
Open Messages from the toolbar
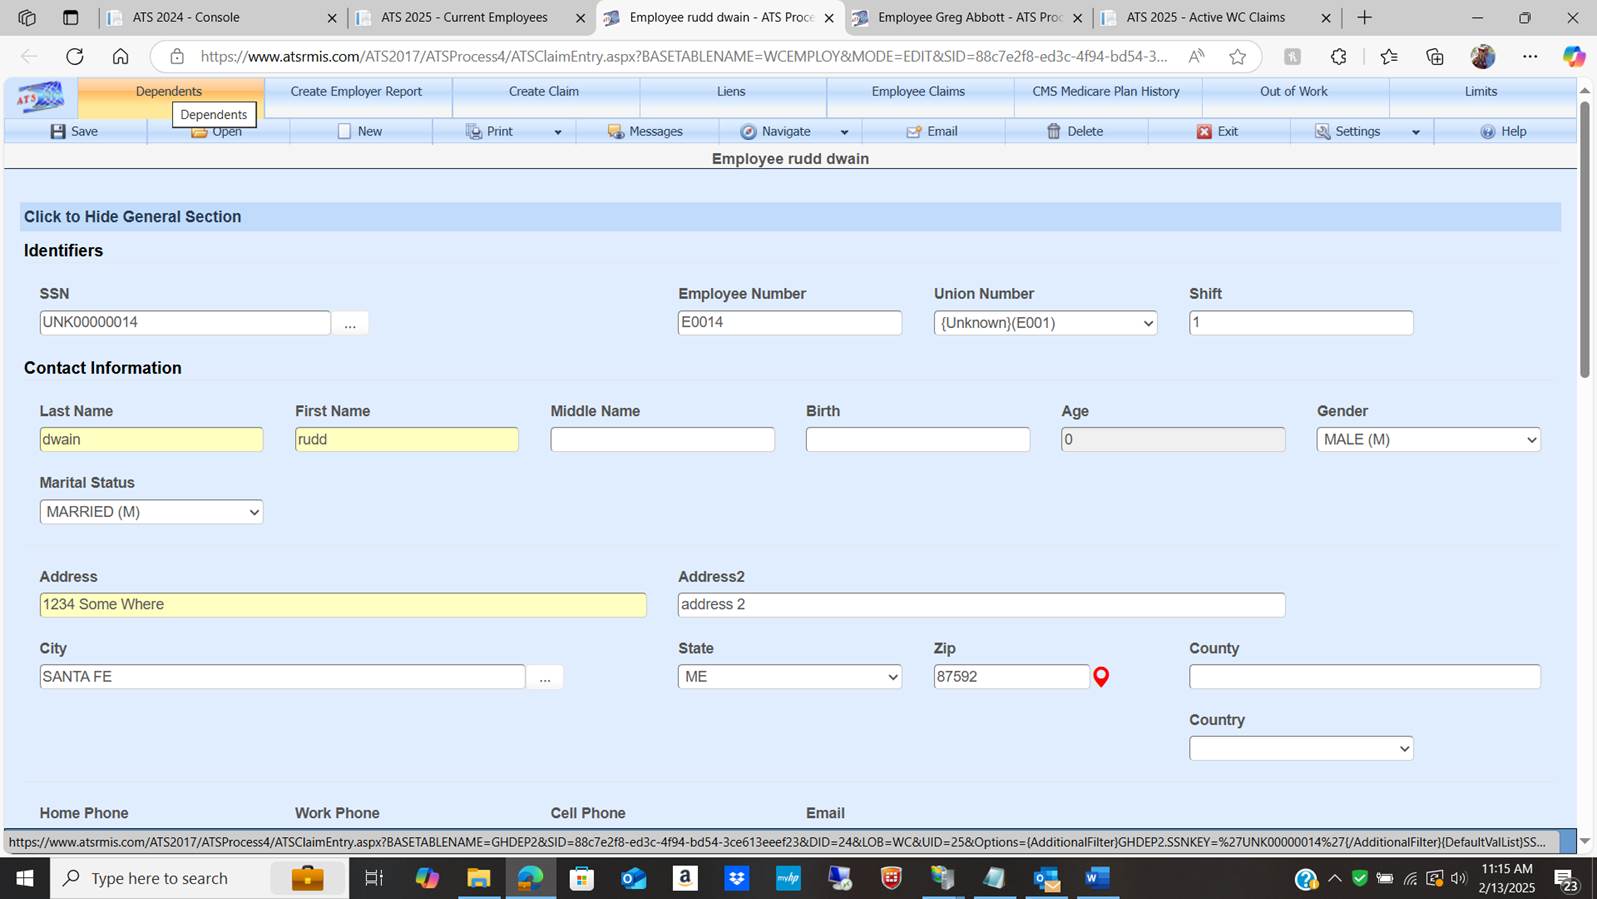(616, 131)
